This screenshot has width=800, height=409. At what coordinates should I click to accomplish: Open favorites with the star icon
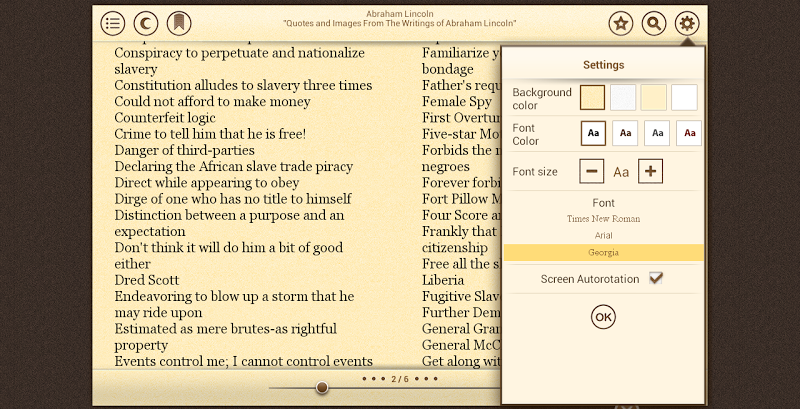coord(621,23)
